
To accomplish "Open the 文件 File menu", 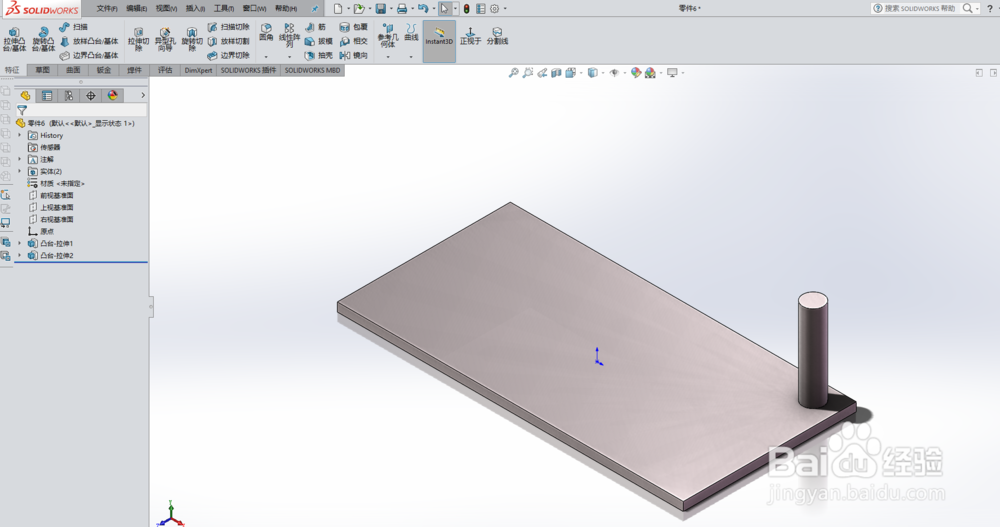I will [x=107, y=9].
